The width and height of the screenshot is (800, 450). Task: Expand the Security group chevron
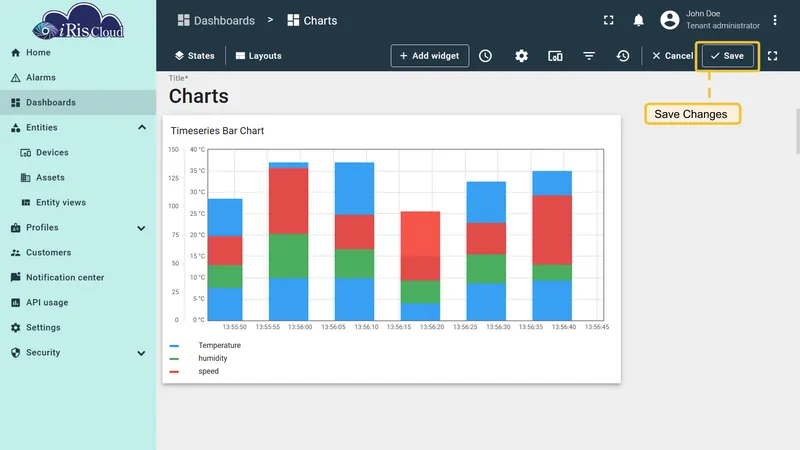(141, 353)
